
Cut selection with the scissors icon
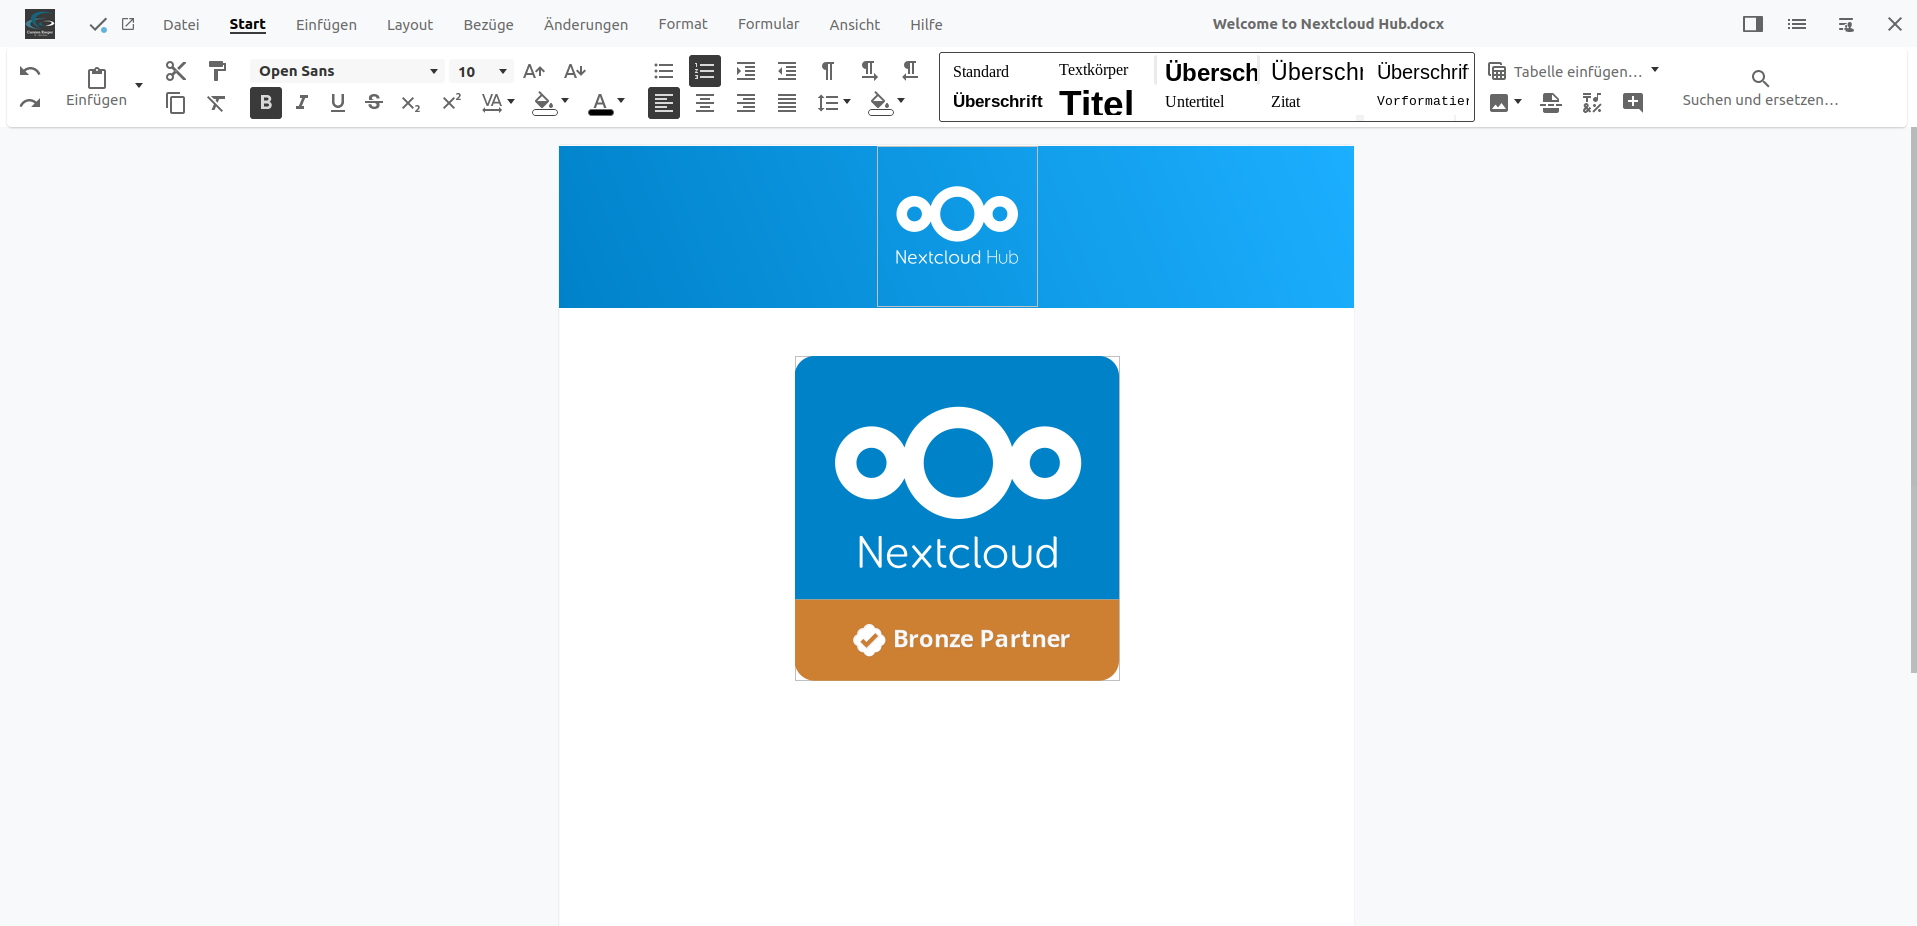pyautogui.click(x=176, y=71)
